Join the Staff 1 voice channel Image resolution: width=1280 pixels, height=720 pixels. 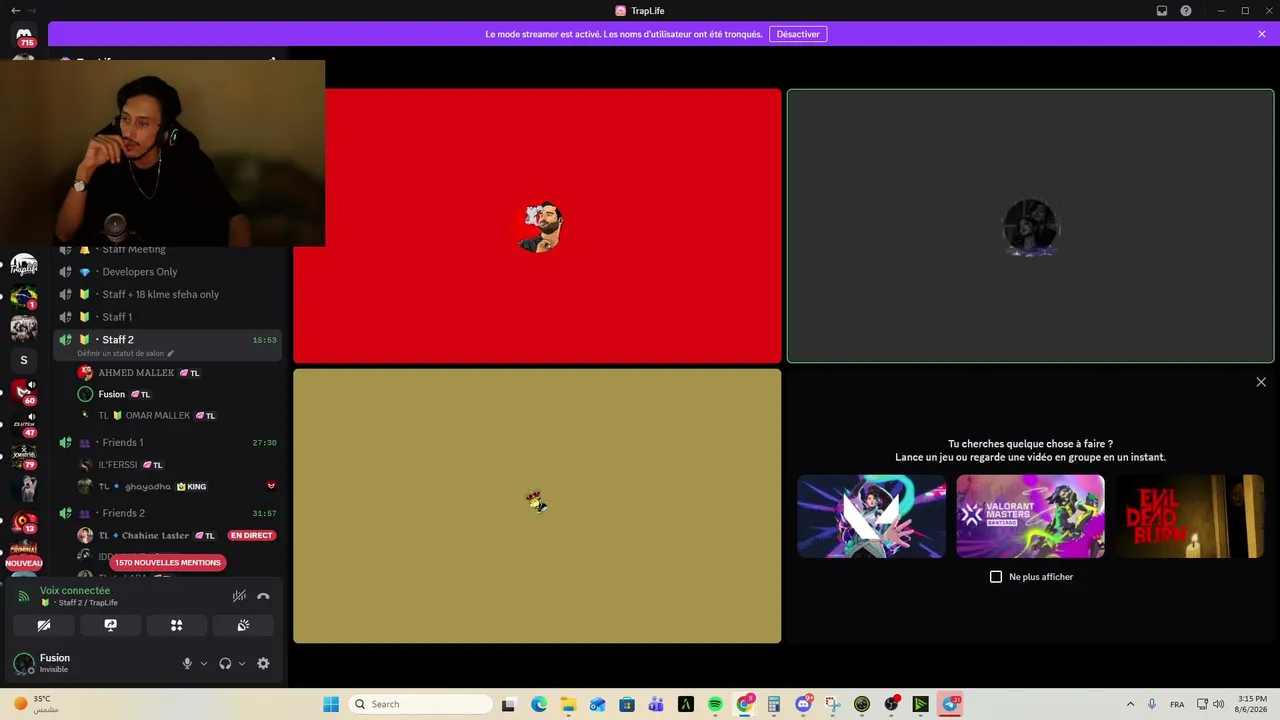167,317
